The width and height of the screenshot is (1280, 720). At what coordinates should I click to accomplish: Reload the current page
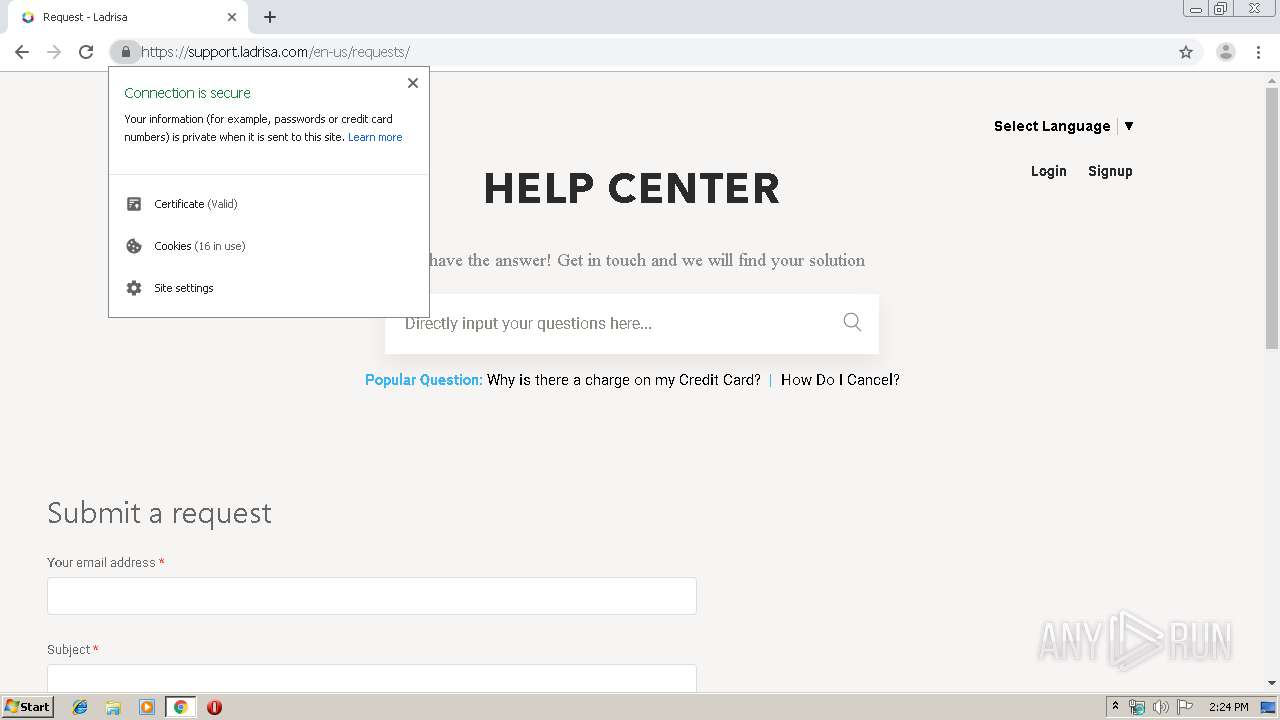pyautogui.click(x=86, y=52)
